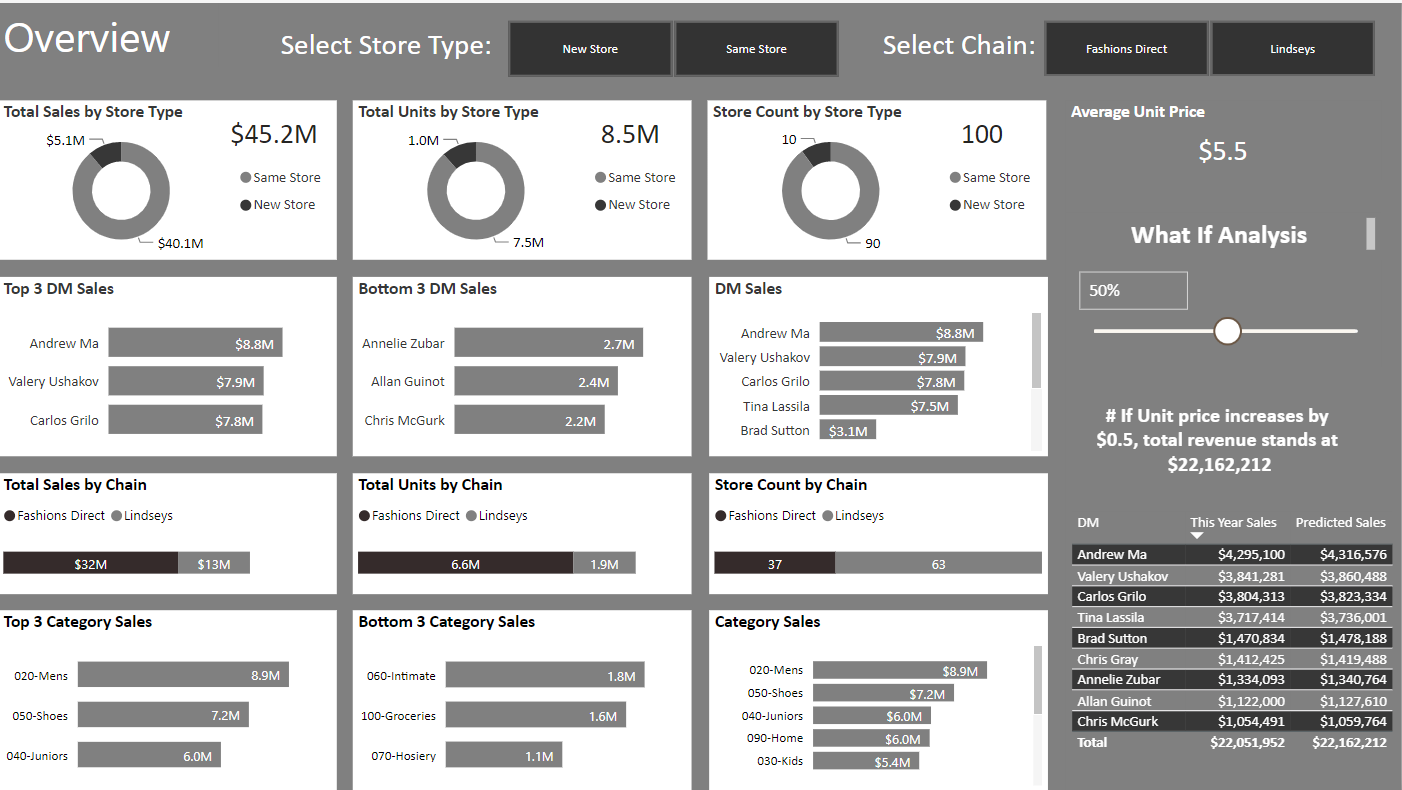
Task: Select the New Store slicer button
Action: pyautogui.click(x=590, y=49)
